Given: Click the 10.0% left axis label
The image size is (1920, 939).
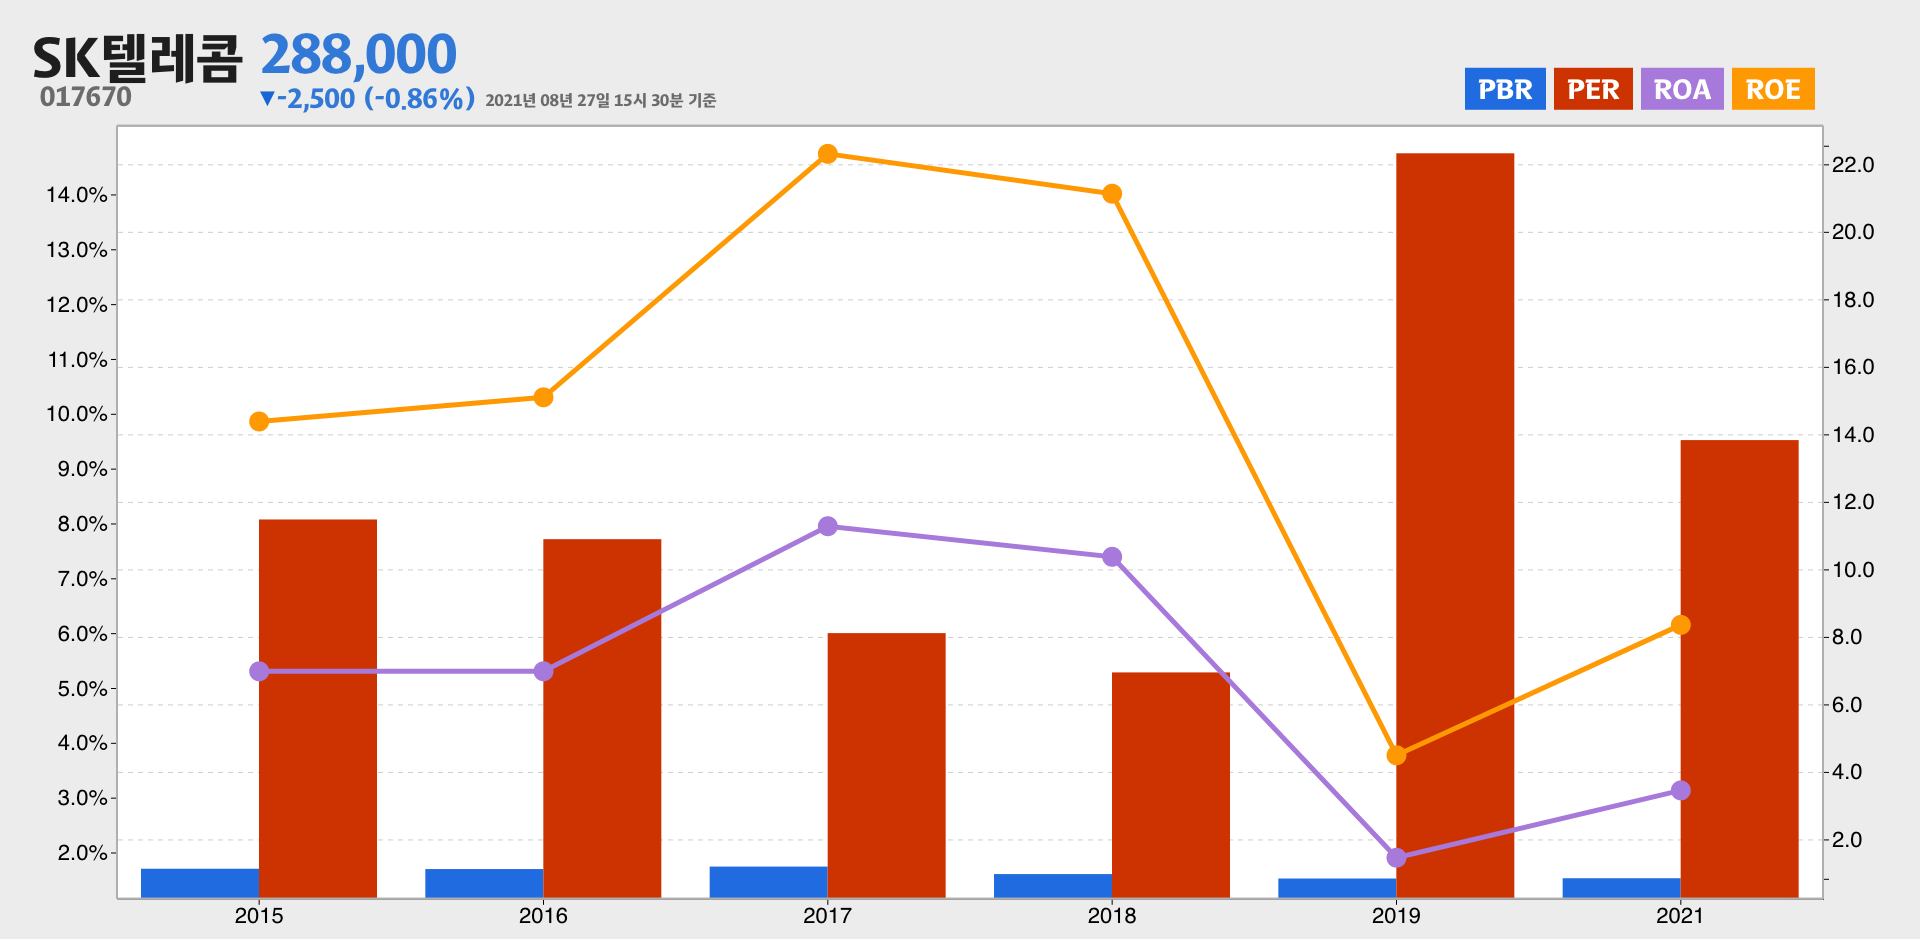Looking at the screenshot, I should point(77,414).
